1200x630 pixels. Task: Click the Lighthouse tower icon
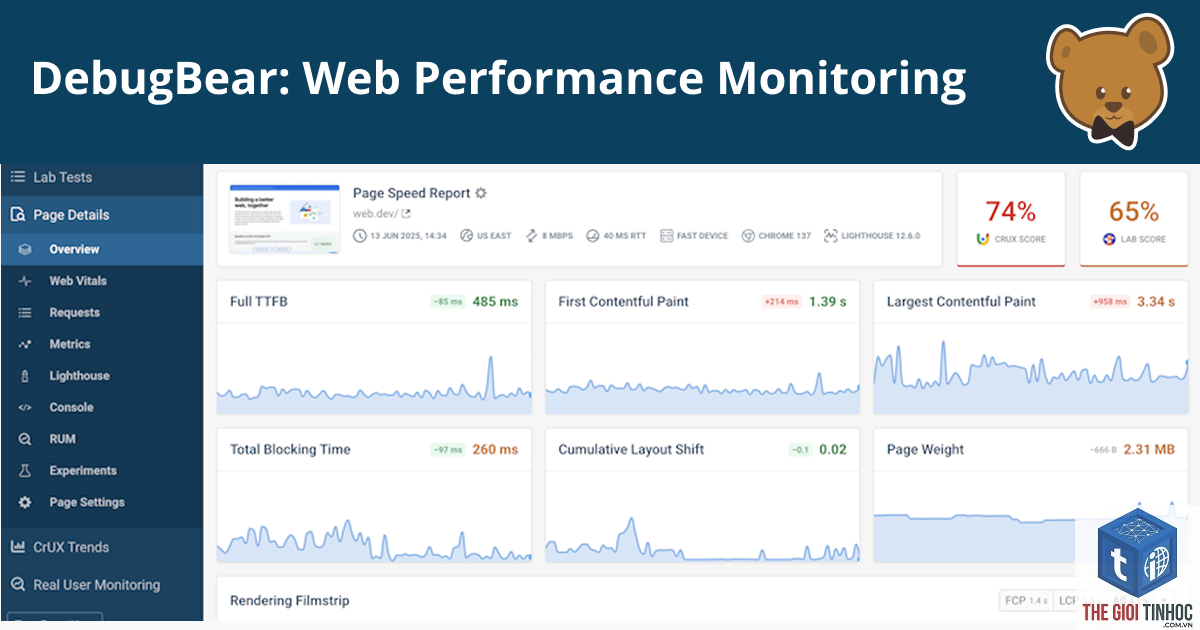25,376
